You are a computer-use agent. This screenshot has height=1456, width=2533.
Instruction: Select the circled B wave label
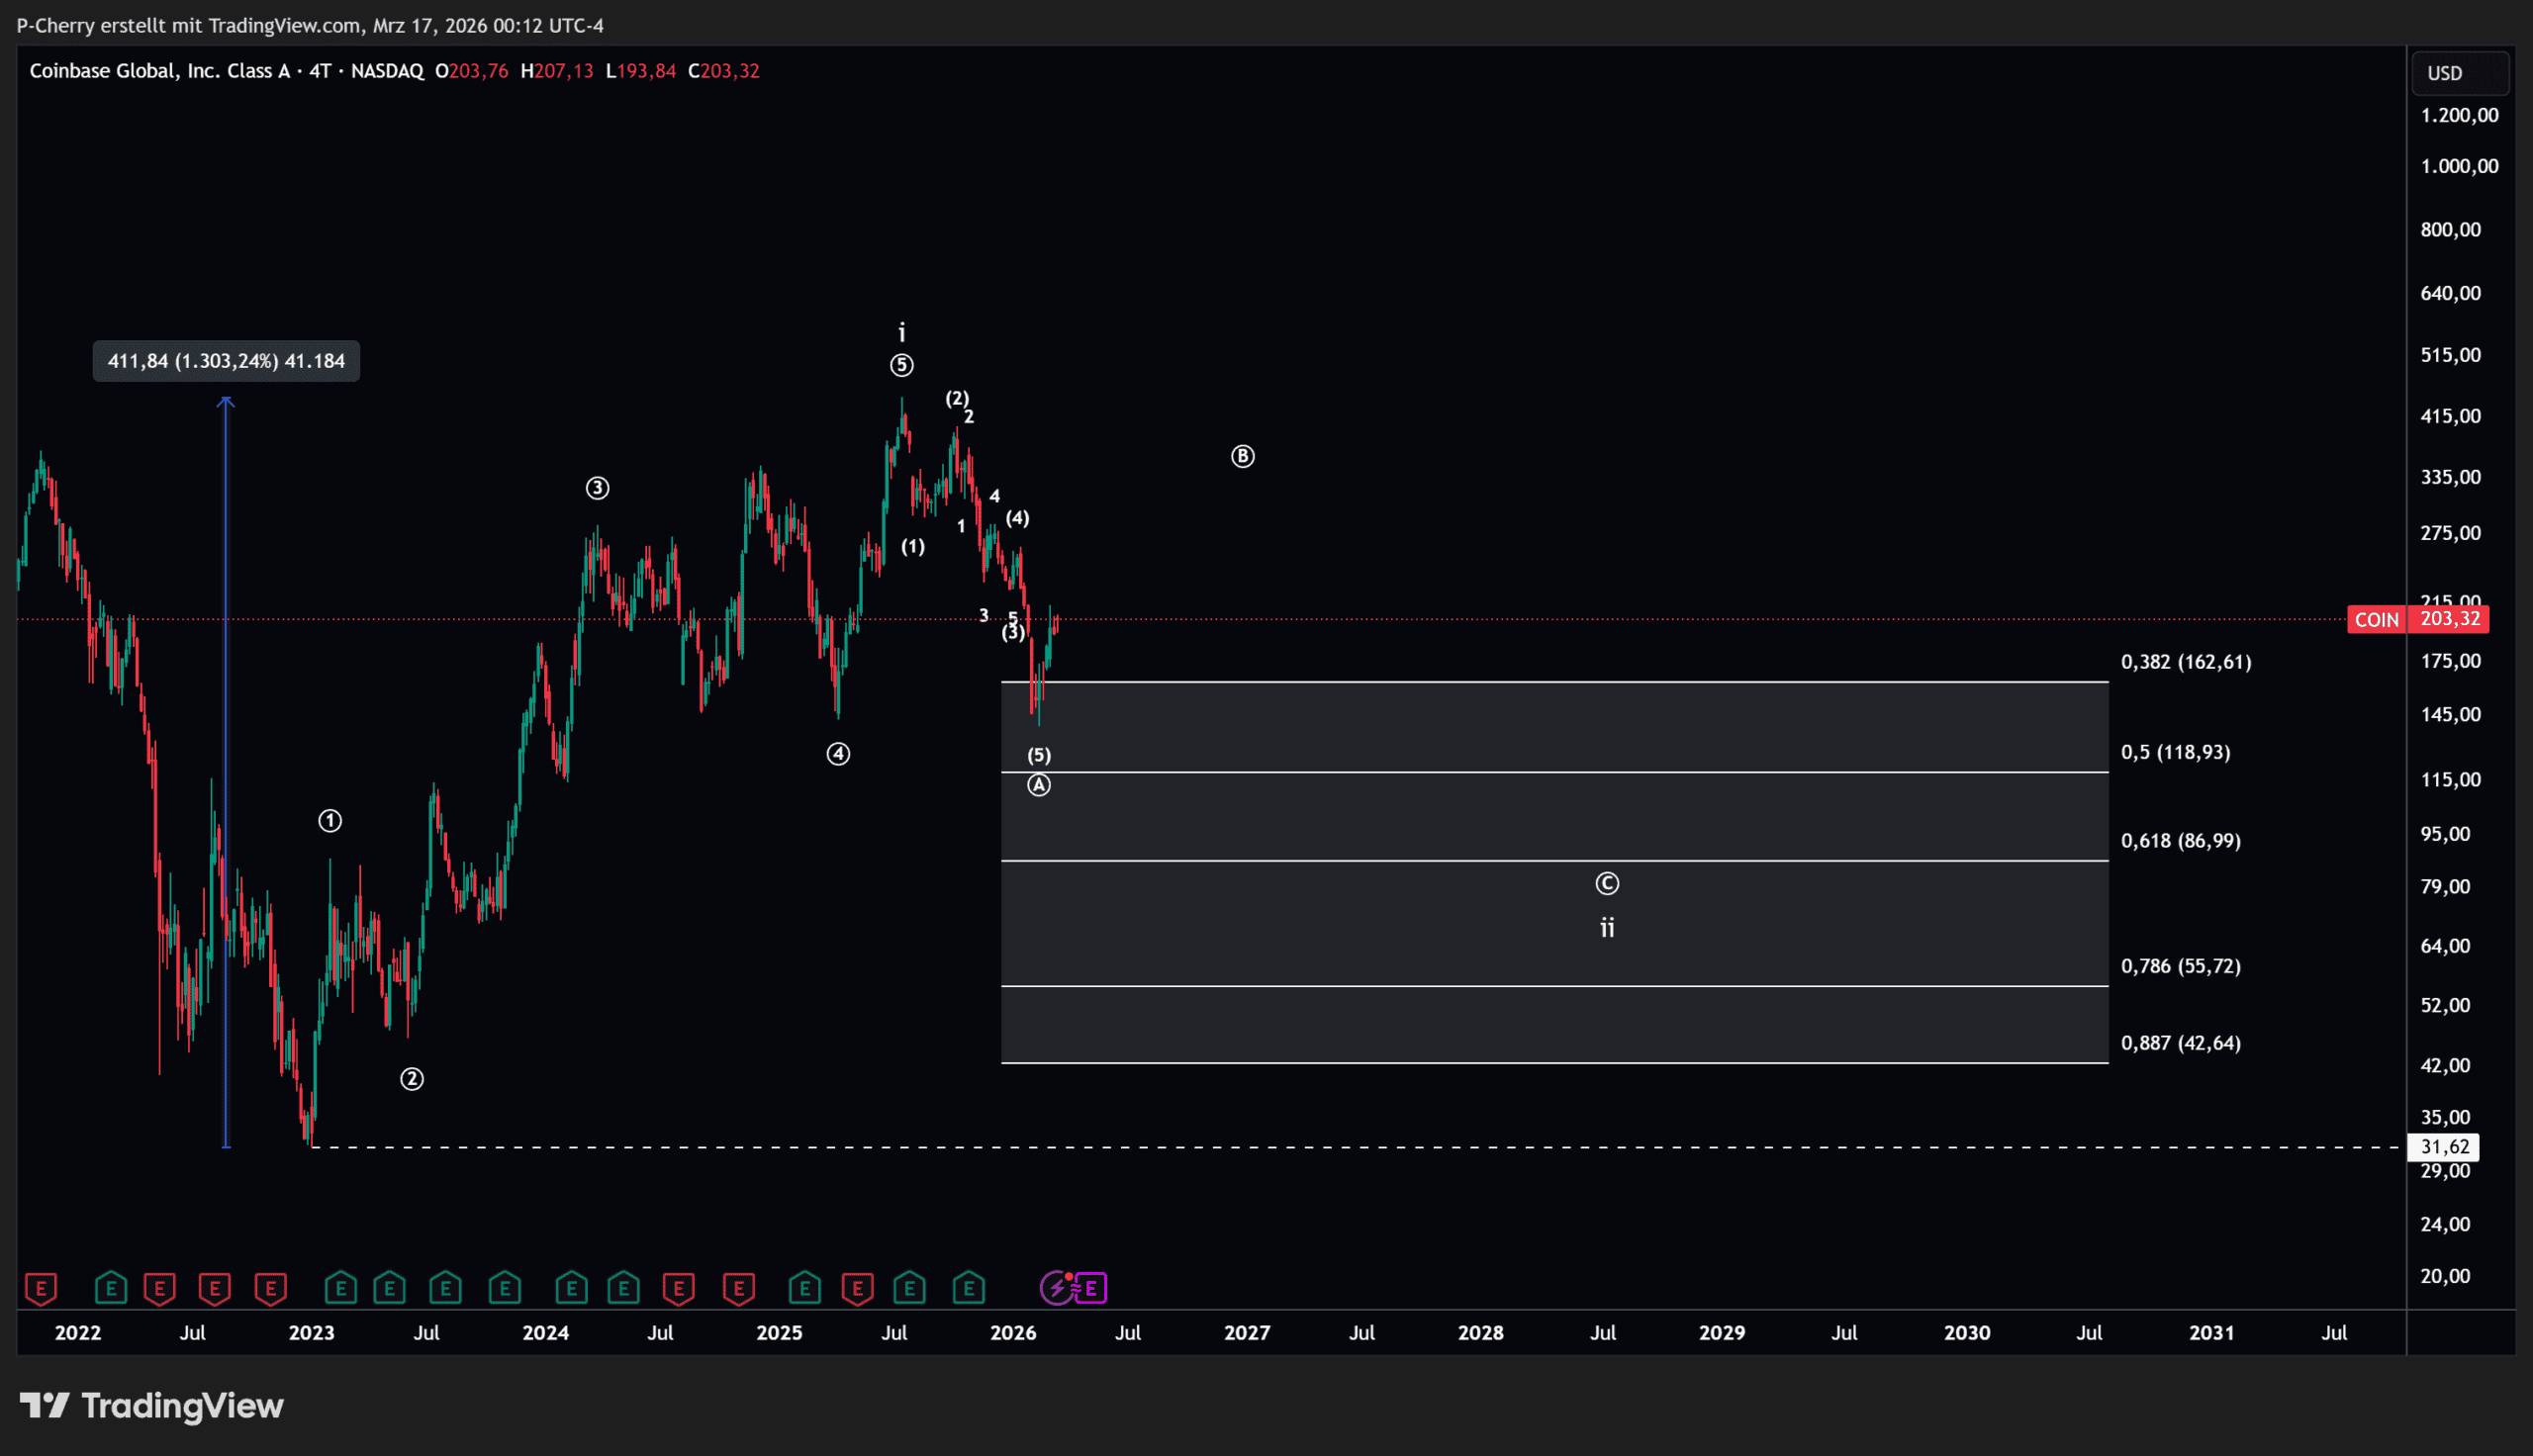[1242, 457]
